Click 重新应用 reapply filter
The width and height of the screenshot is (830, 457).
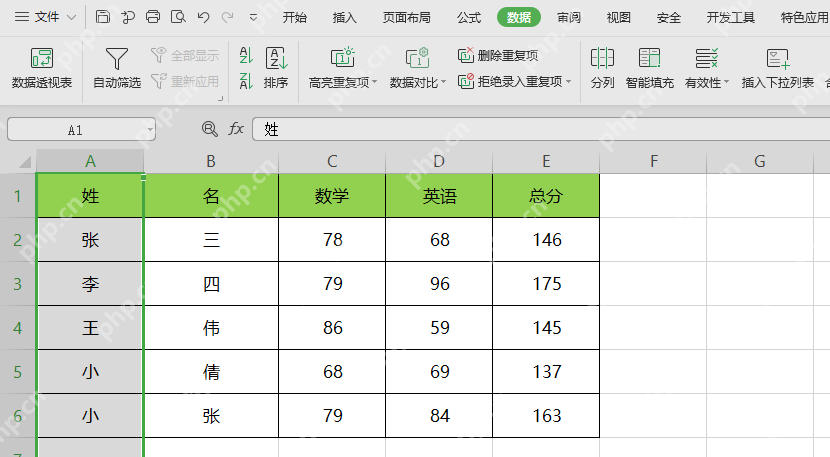185,81
